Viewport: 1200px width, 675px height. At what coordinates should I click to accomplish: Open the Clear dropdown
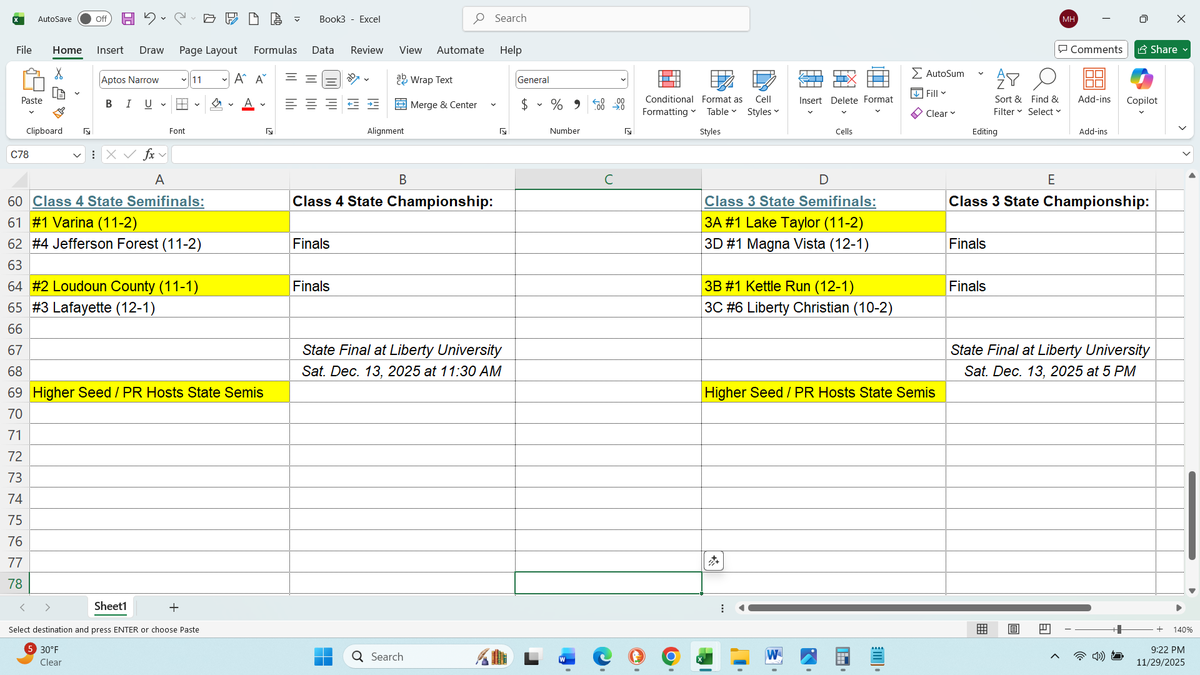(933, 113)
